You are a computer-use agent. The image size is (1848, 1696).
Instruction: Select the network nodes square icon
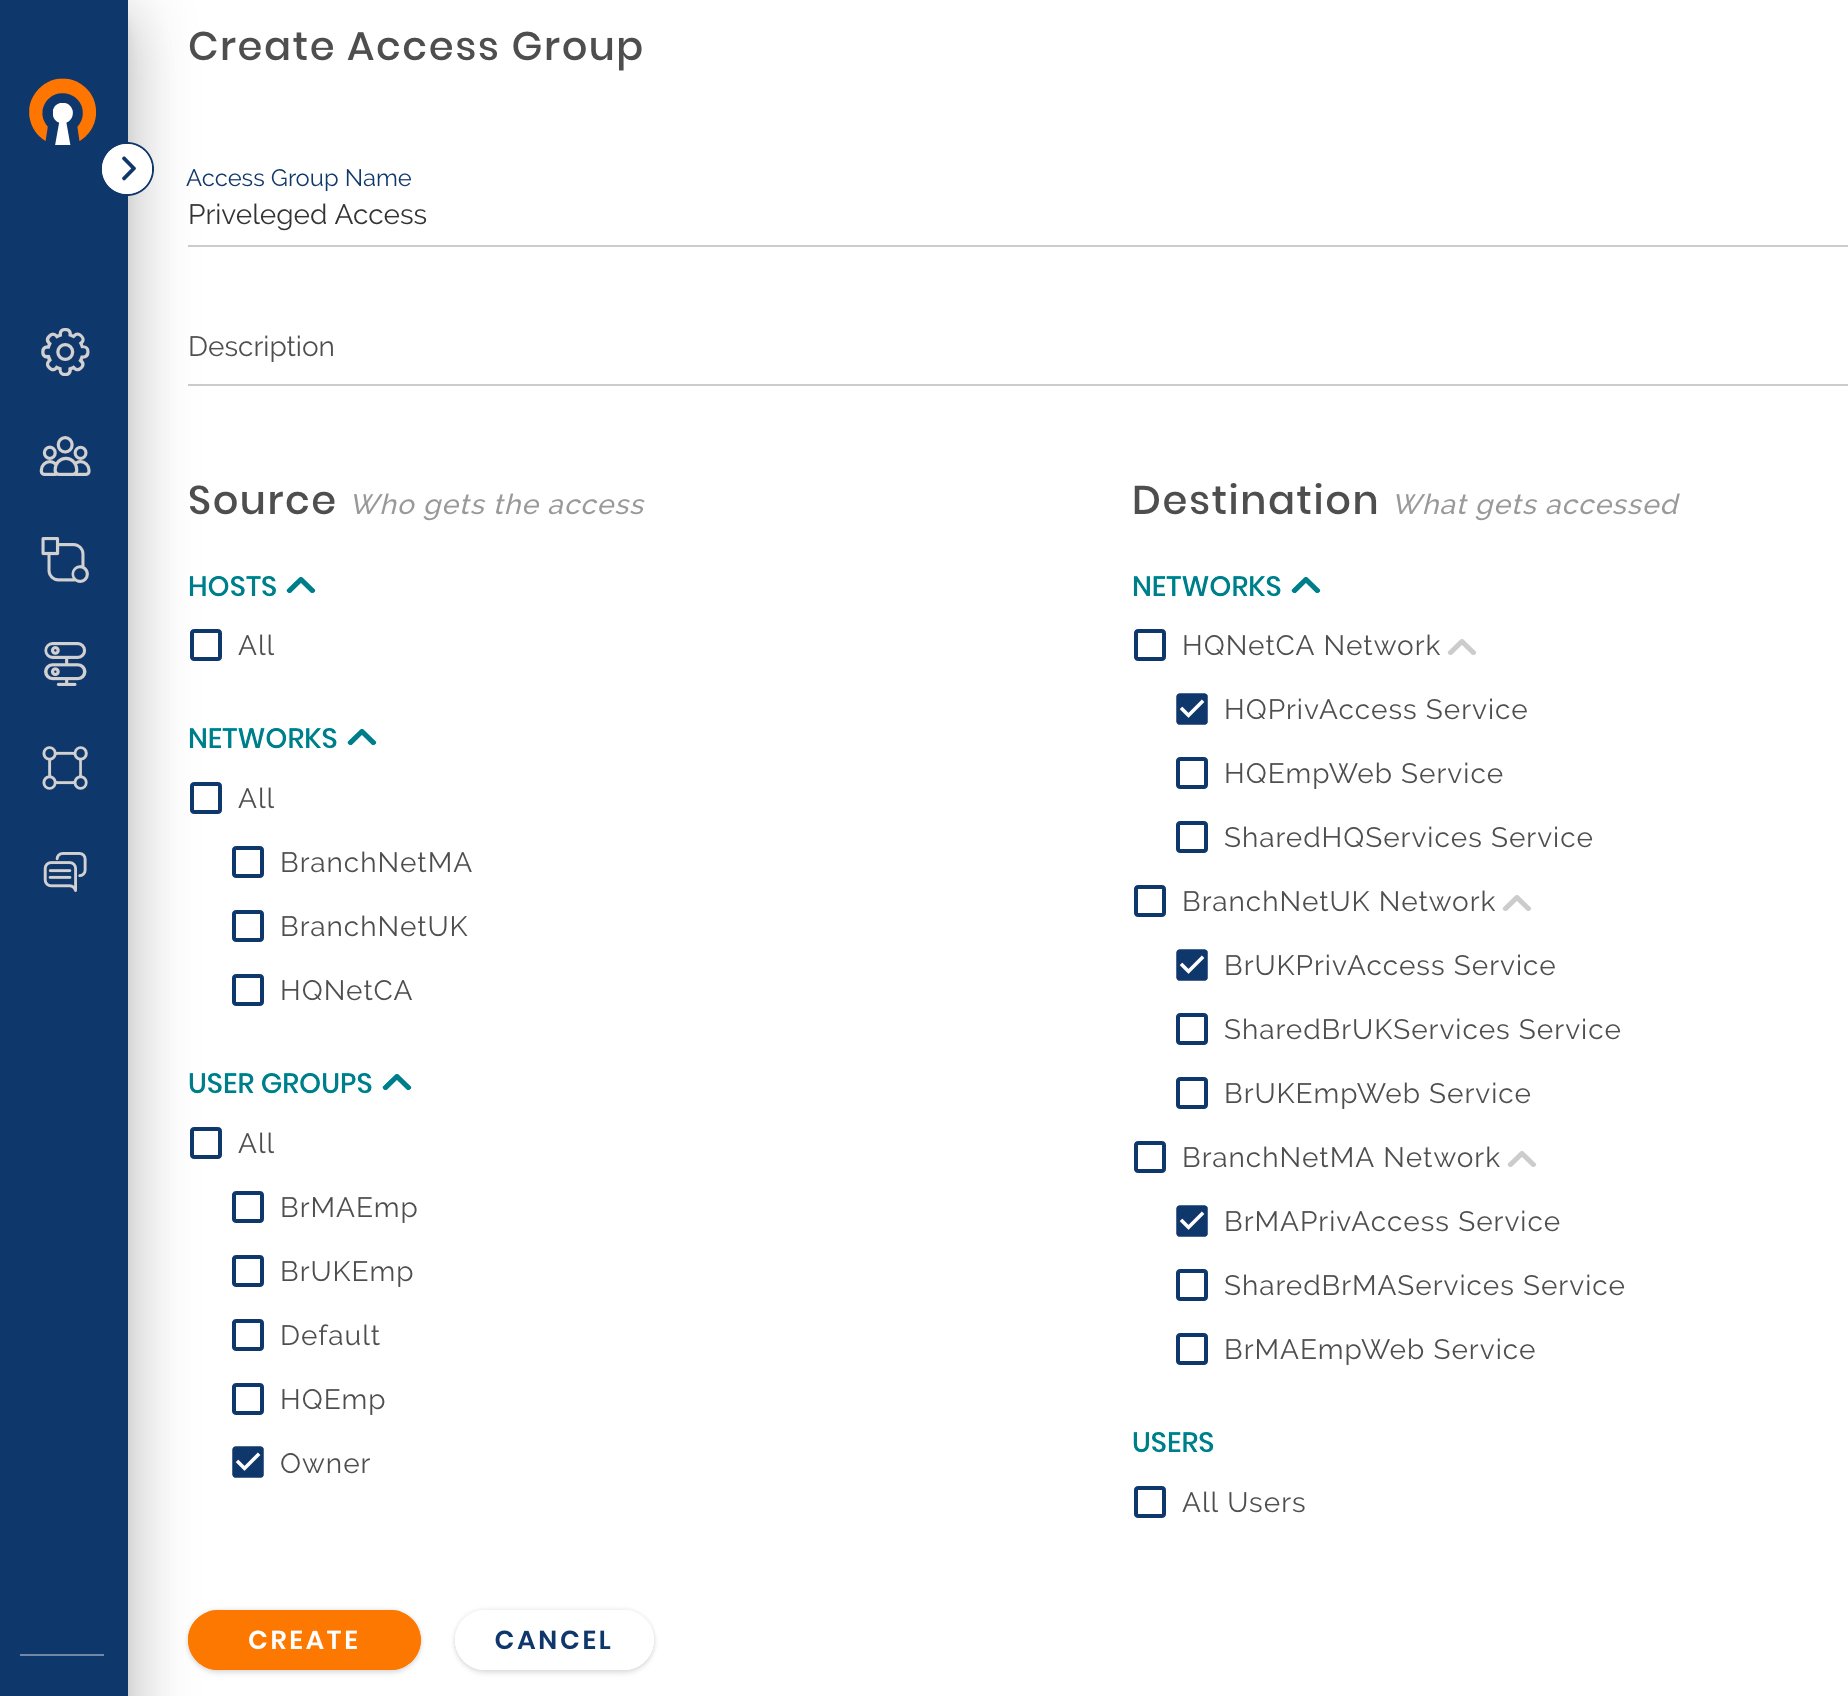(x=65, y=767)
